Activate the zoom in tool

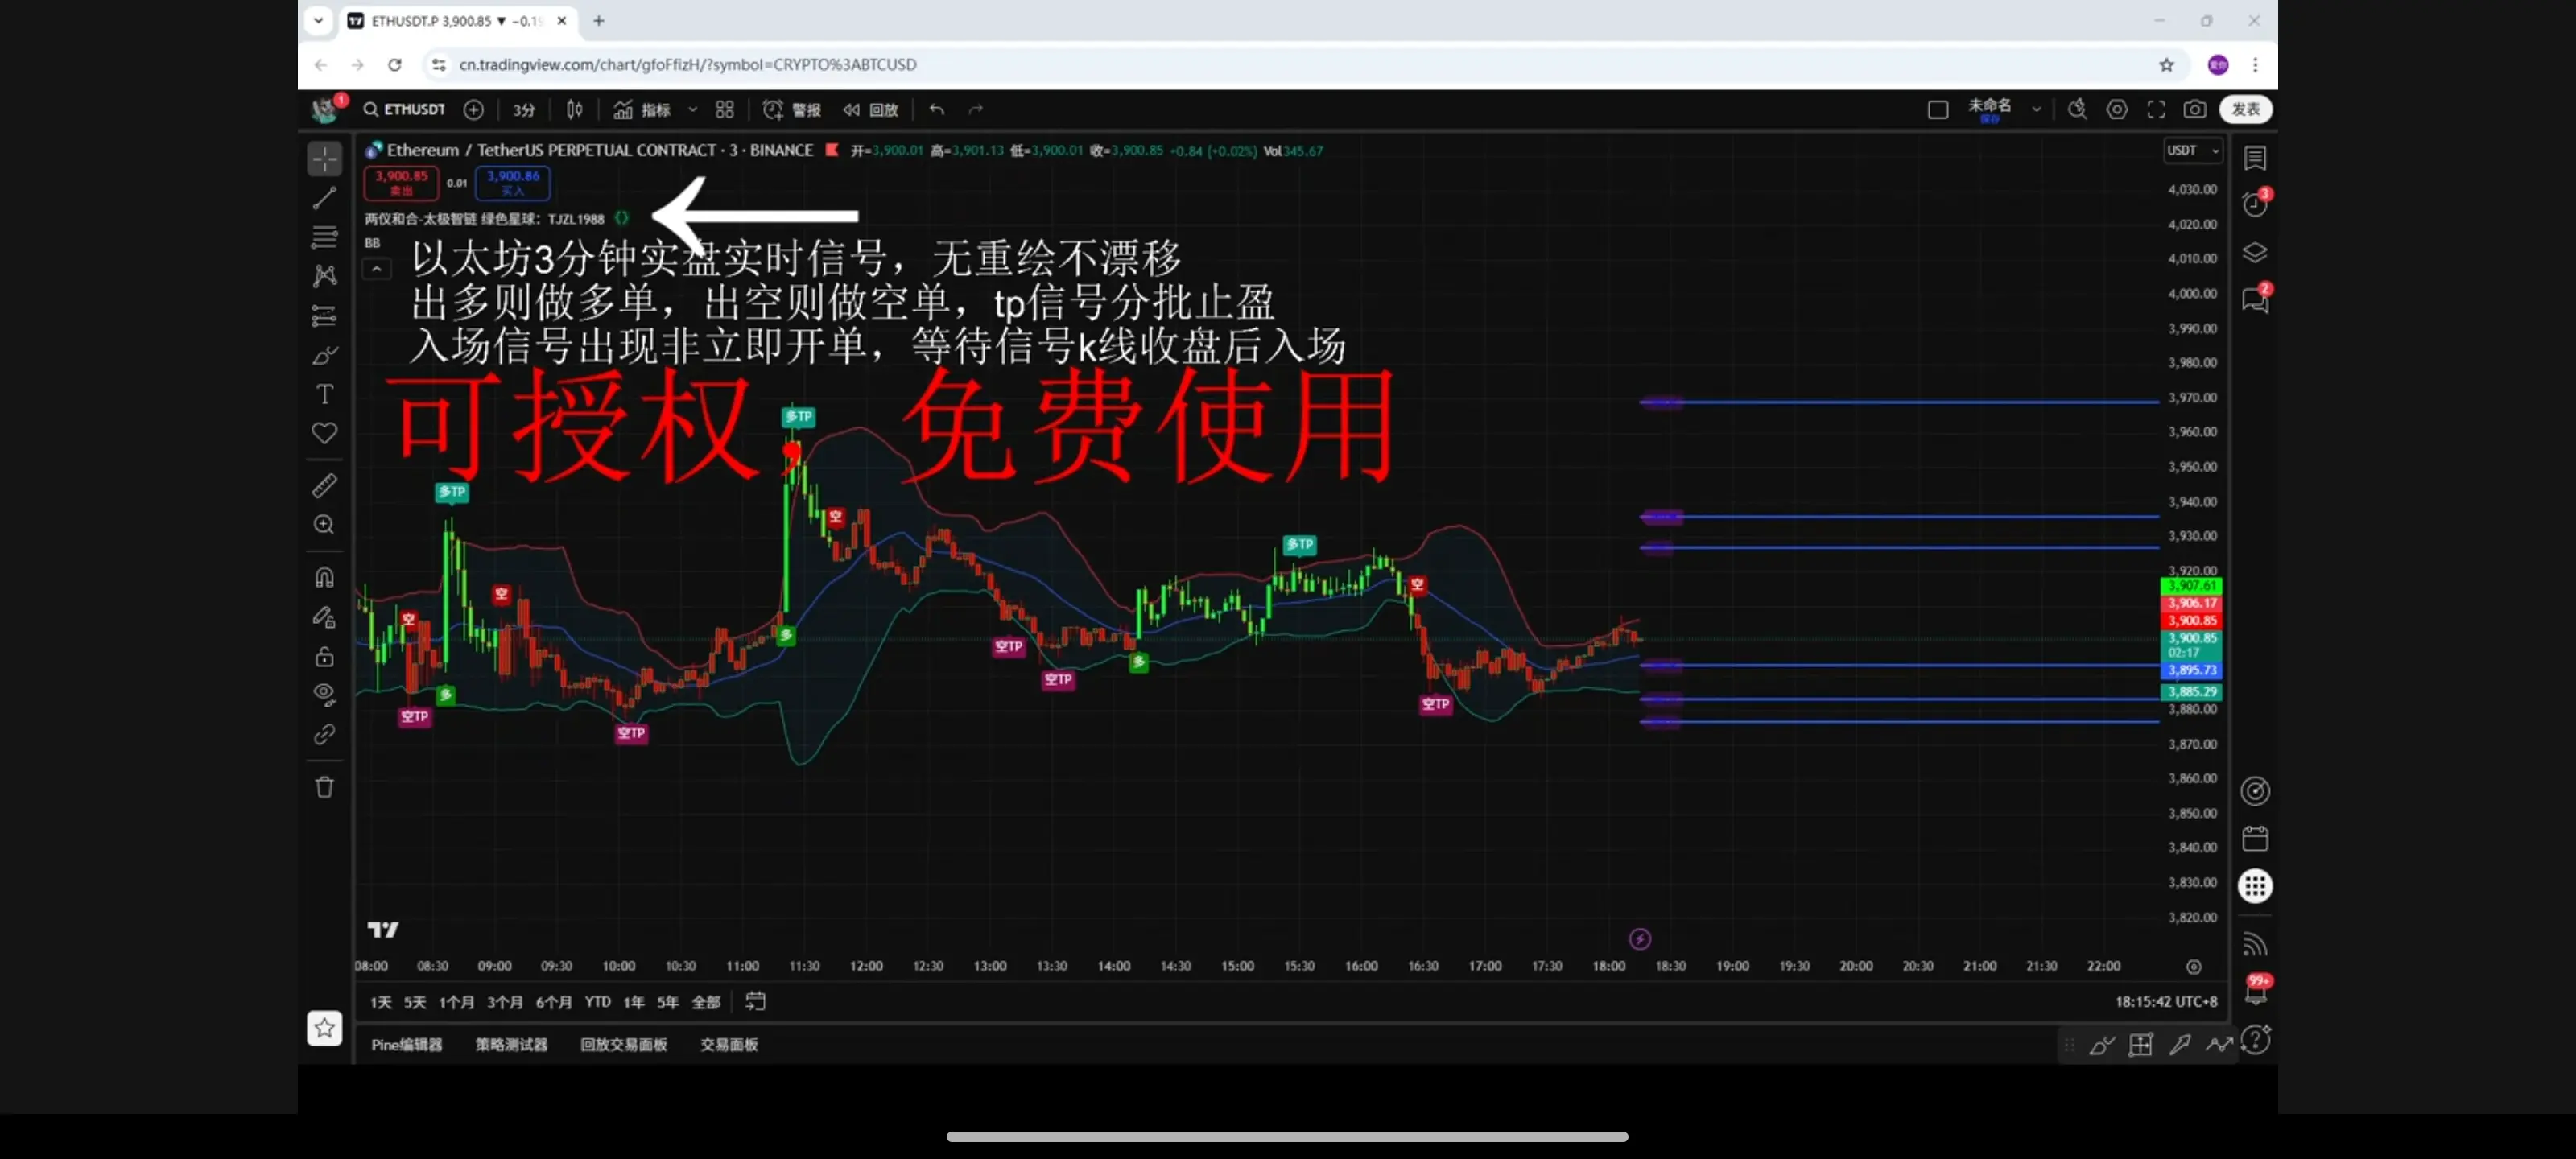[324, 525]
